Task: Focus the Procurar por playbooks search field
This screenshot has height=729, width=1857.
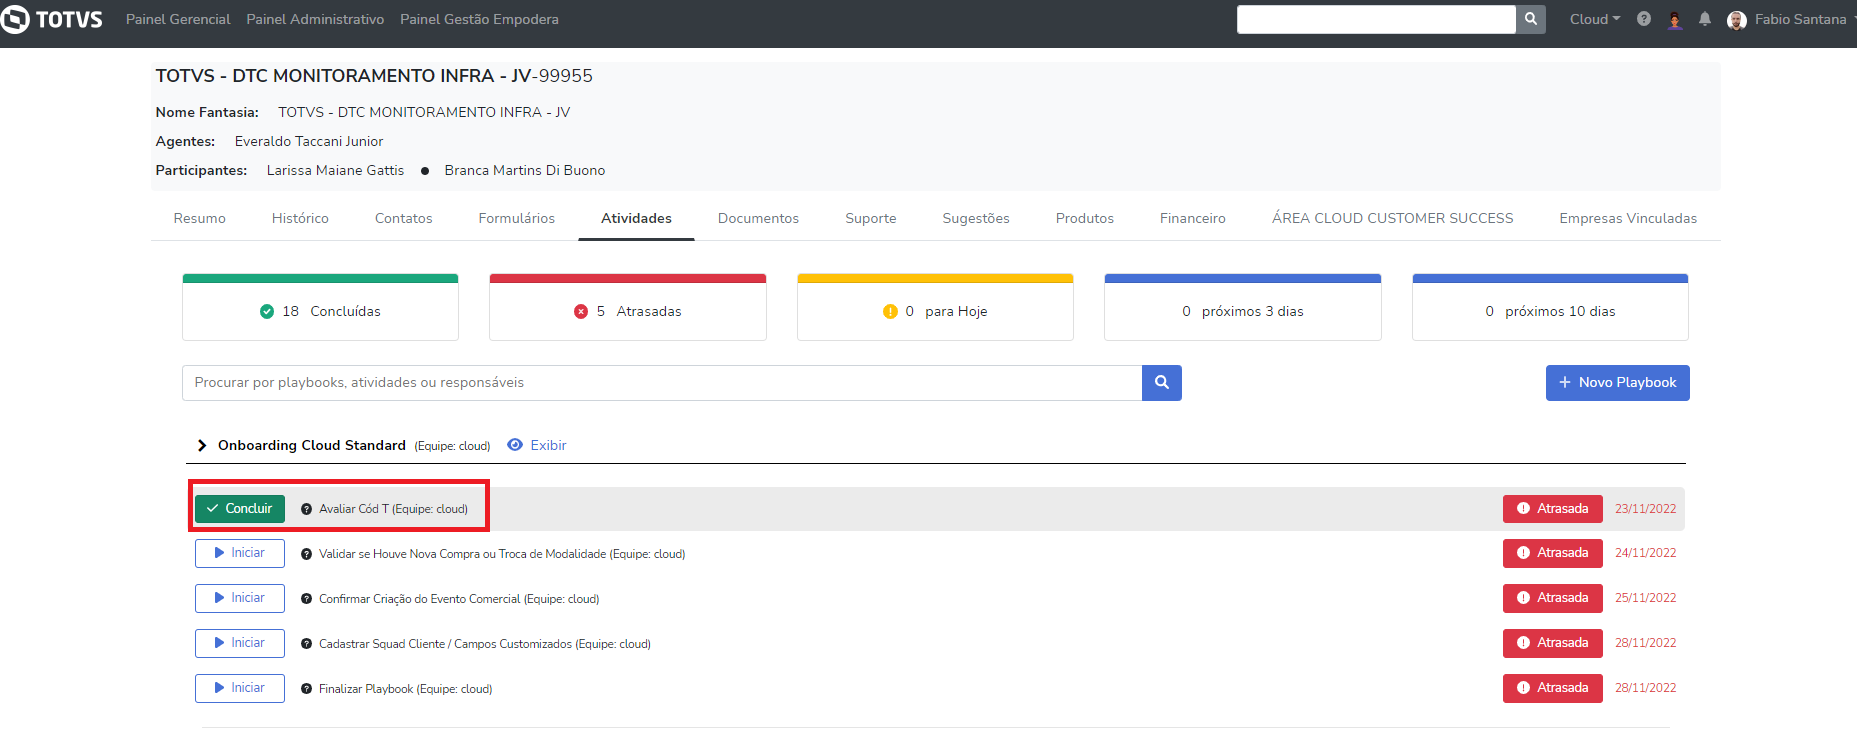Action: pyautogui.click(x=662, y=383)
